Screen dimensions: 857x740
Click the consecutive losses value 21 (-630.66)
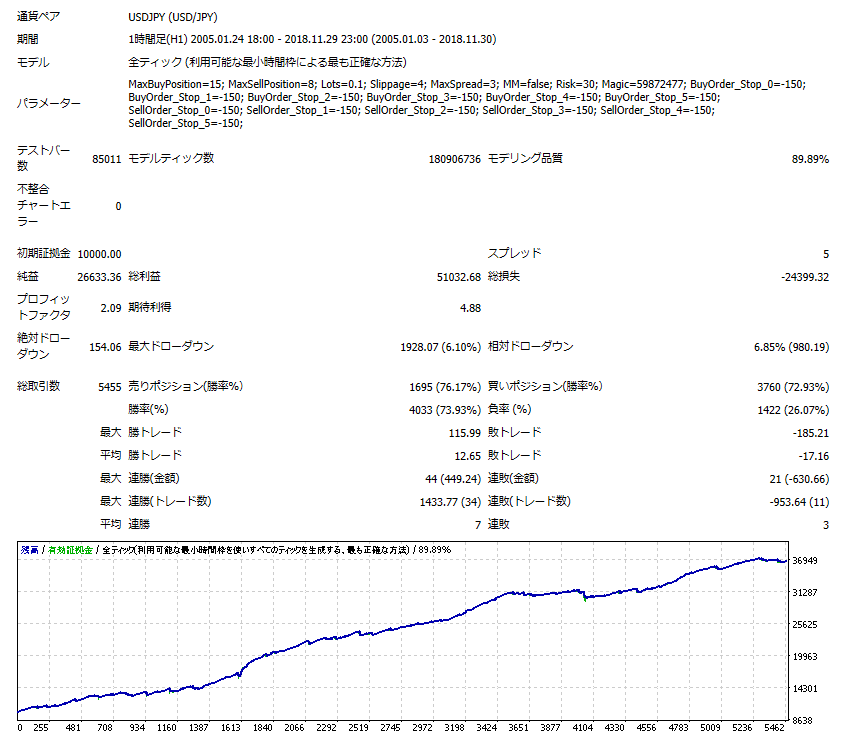pyautogui.click(x=799, y=479)
